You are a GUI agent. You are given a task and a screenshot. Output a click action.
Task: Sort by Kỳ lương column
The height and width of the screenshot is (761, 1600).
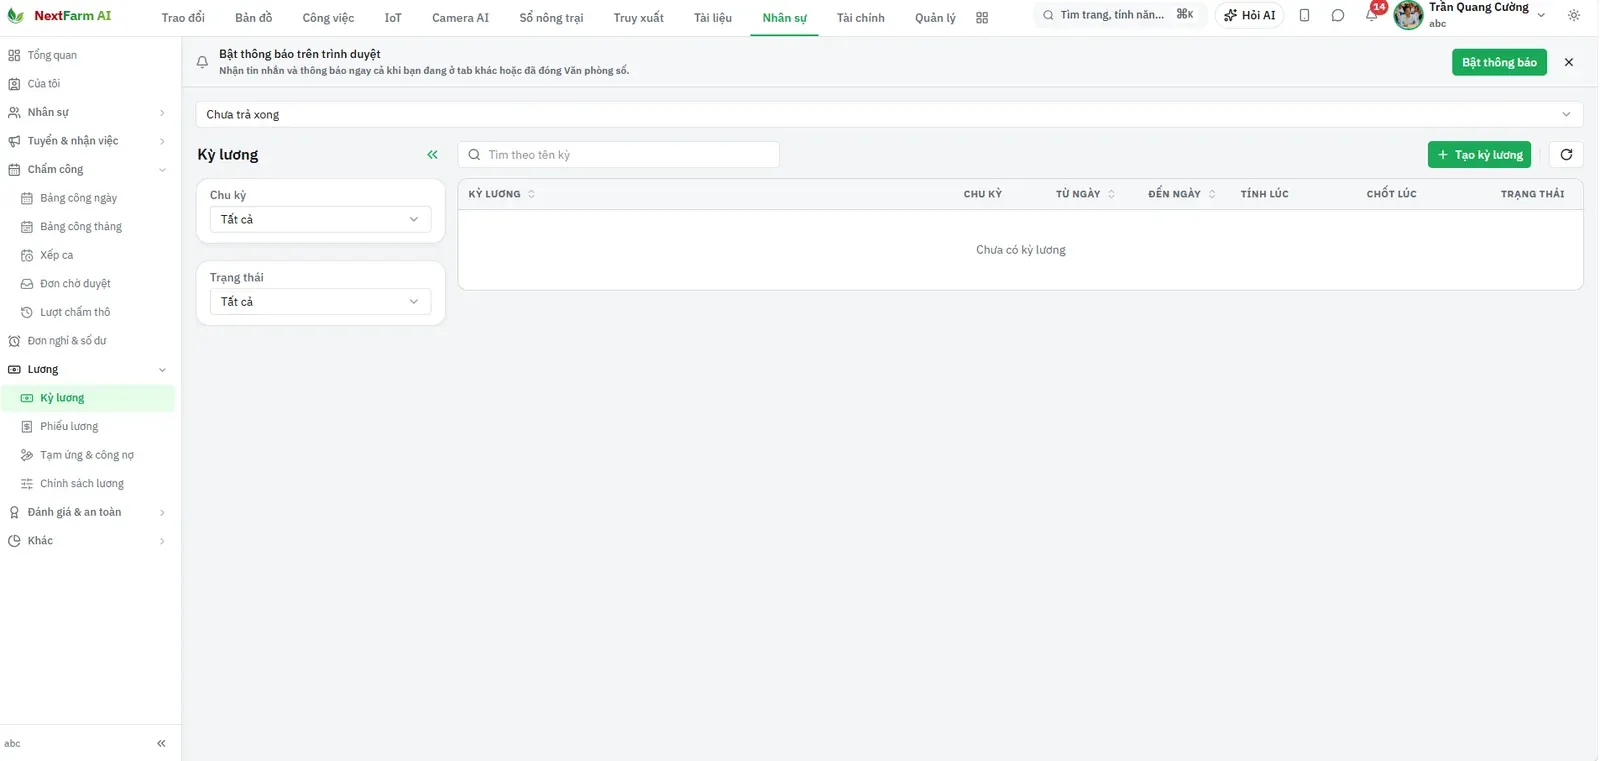(x=502, y=194)
